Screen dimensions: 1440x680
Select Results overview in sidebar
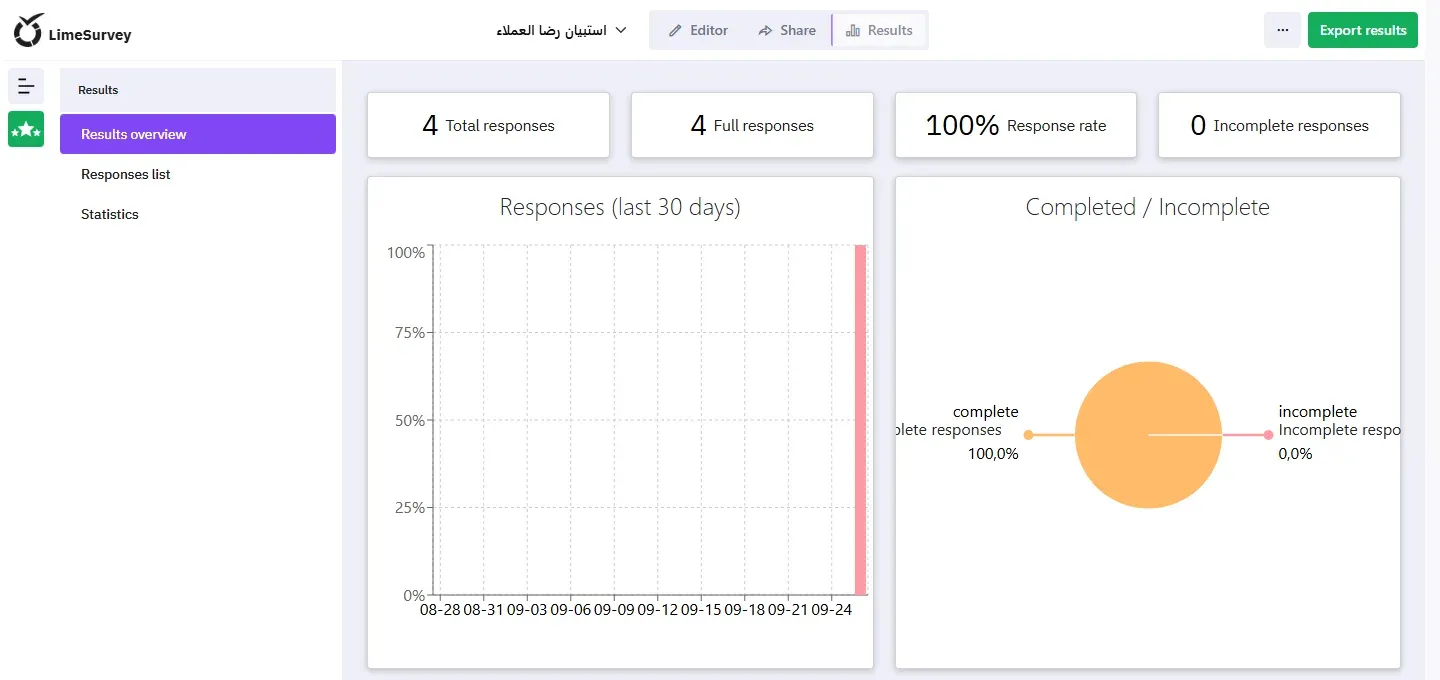pos(198,134)
